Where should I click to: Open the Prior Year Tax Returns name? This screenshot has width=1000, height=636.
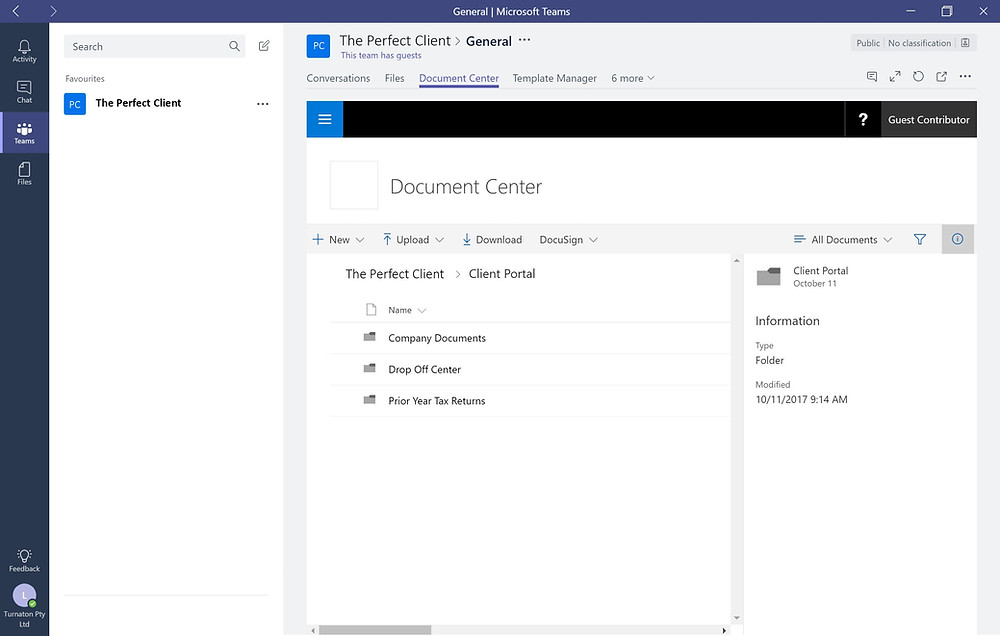(436, 401)
